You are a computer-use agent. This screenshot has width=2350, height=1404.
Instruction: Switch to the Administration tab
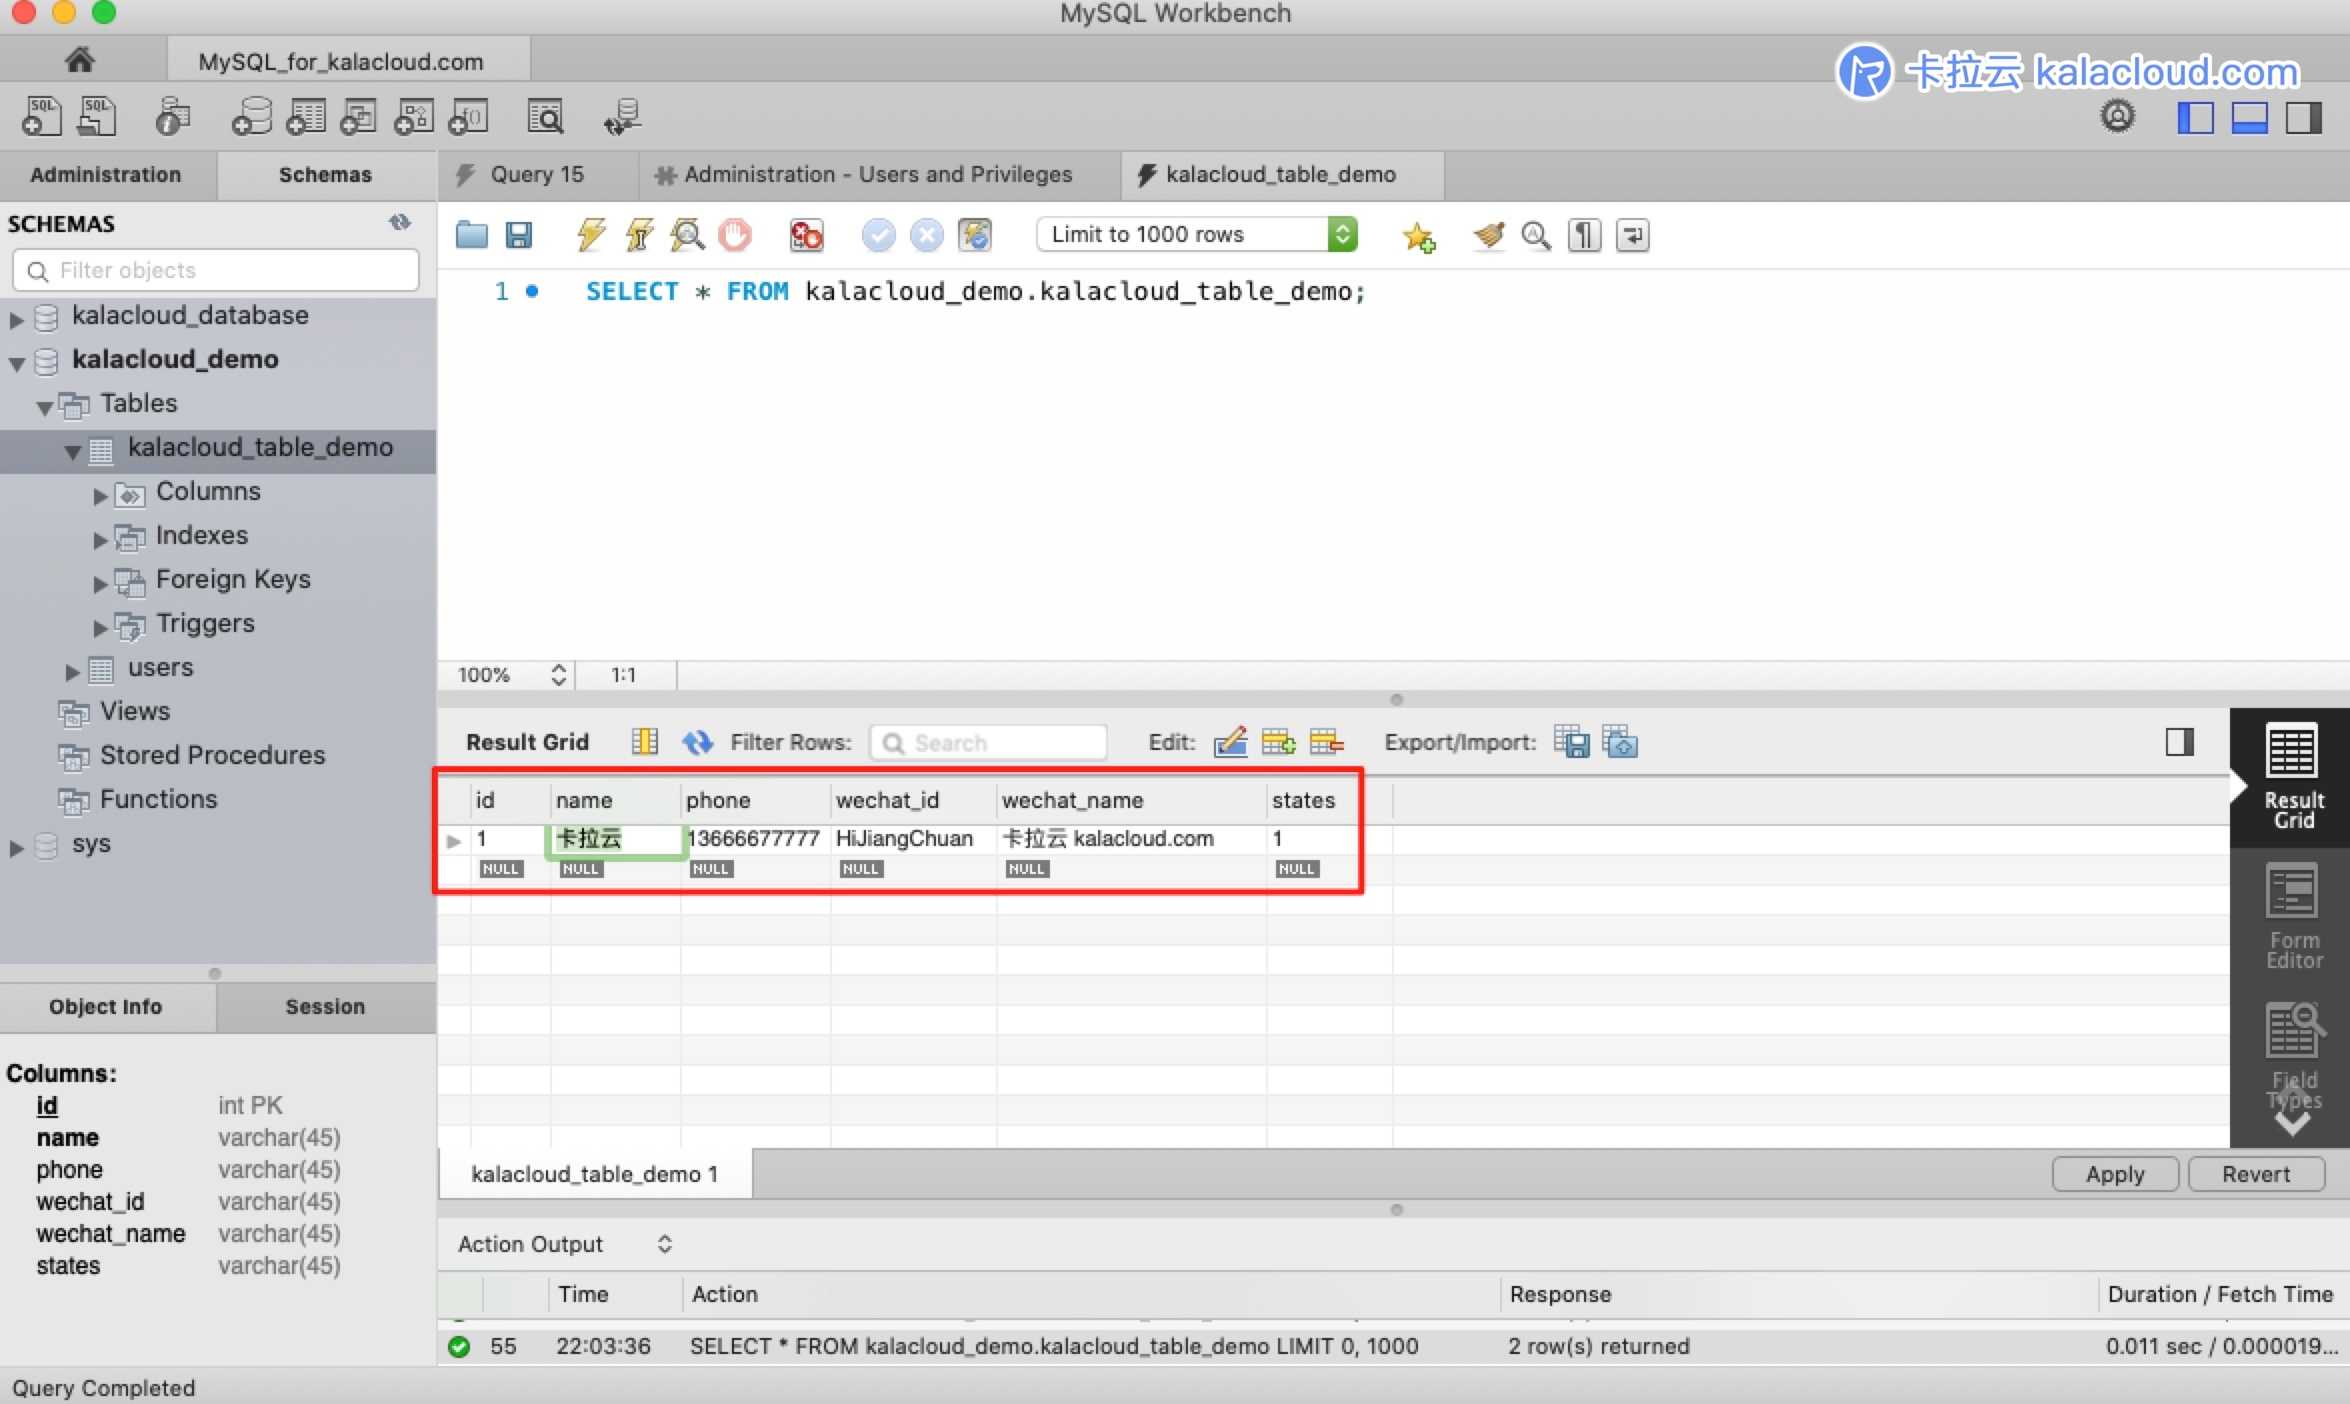104,174
